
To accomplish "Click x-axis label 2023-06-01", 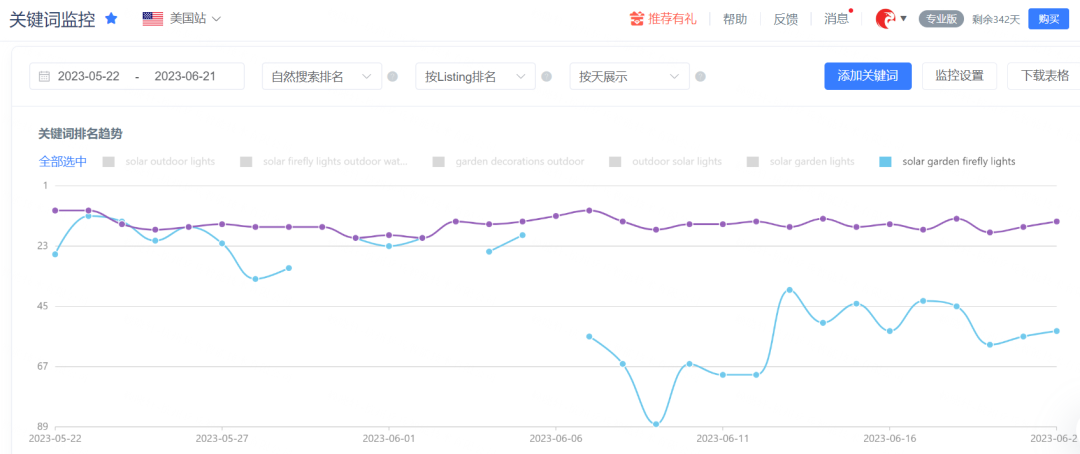I will pos(389,437).
